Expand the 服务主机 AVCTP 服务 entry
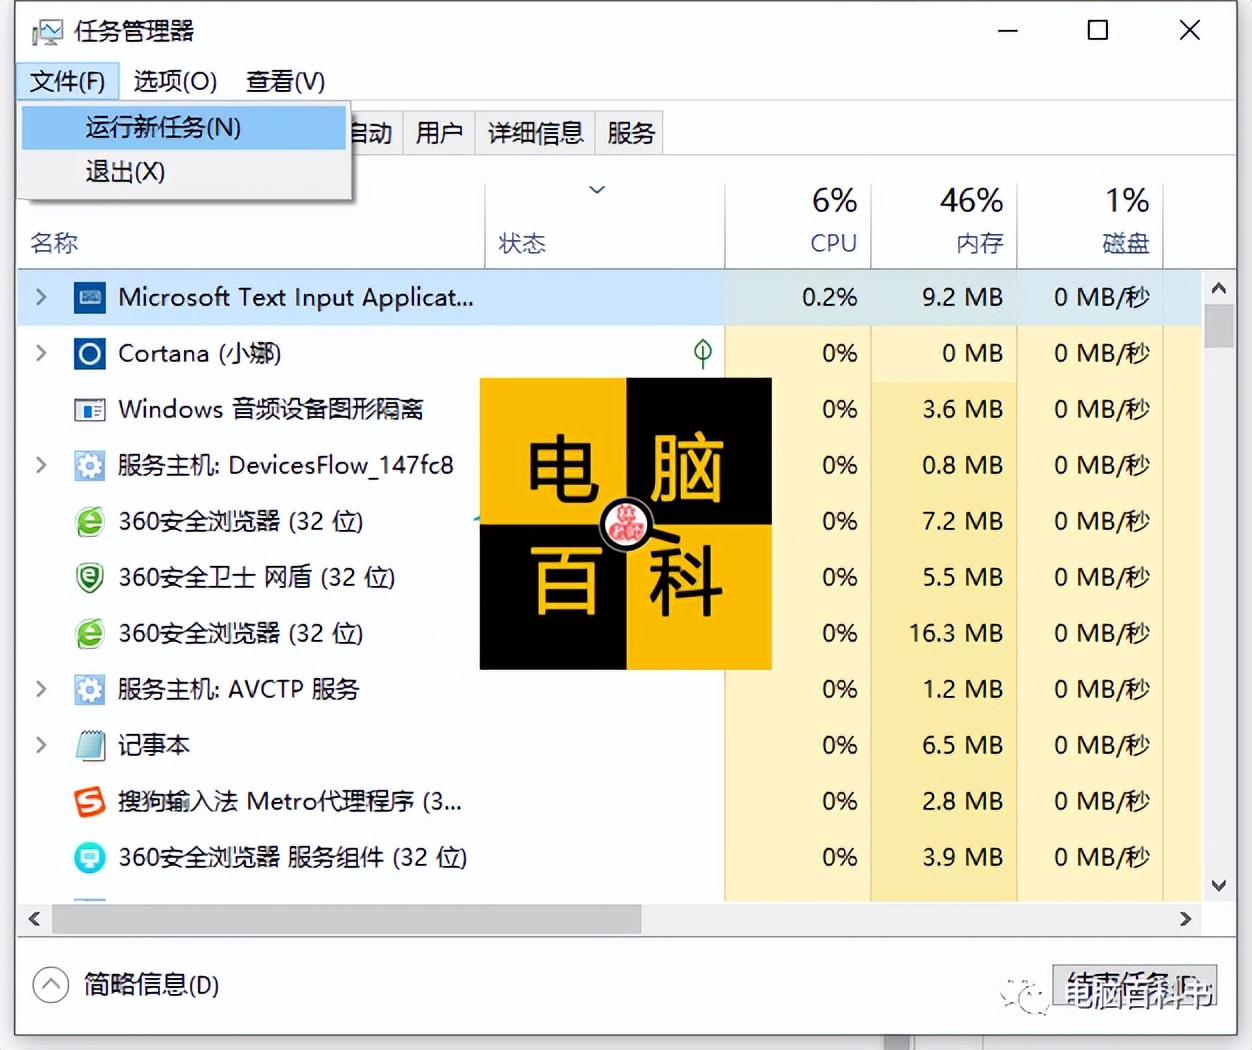 (x=40, y=689)
